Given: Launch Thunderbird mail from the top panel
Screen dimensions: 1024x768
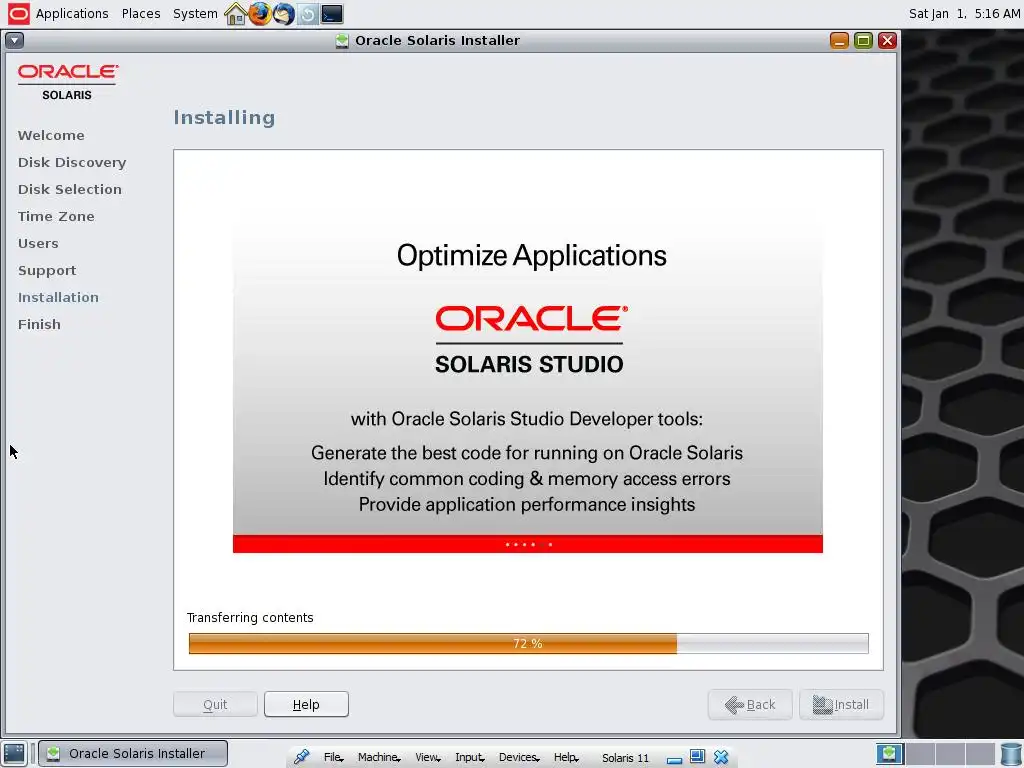Looking at the screenshot, I should [x=283, y=14].
